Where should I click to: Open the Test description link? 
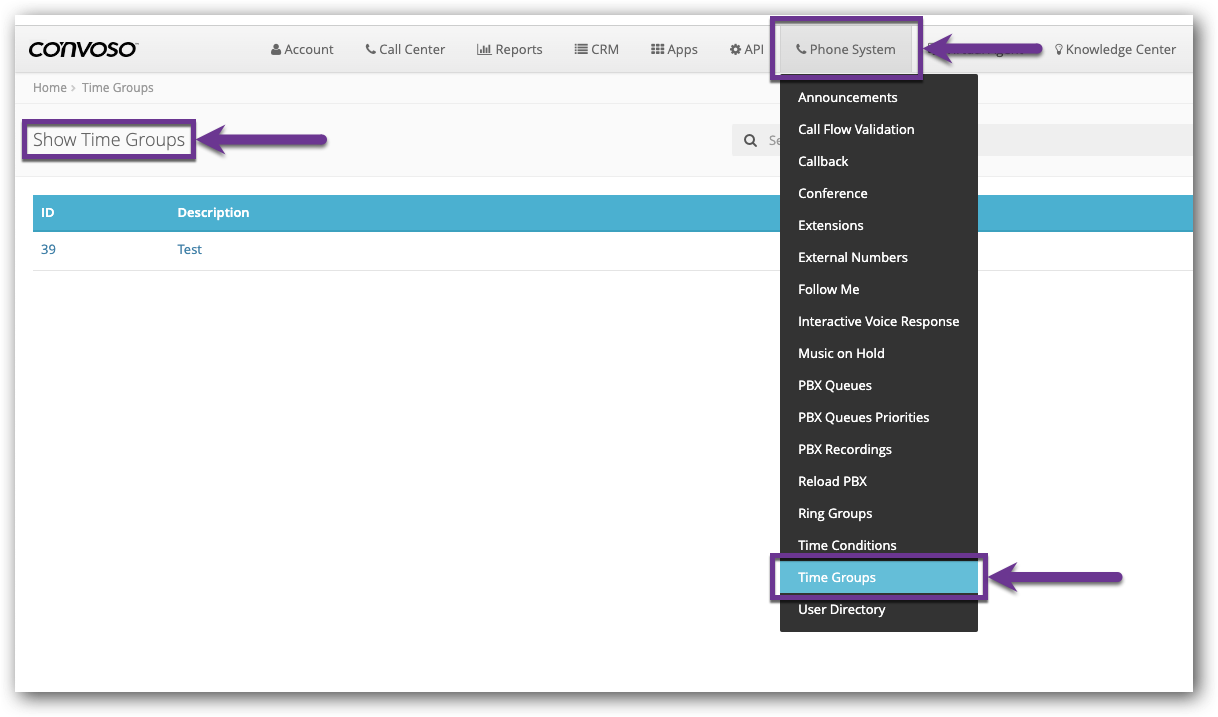(190, 249)
